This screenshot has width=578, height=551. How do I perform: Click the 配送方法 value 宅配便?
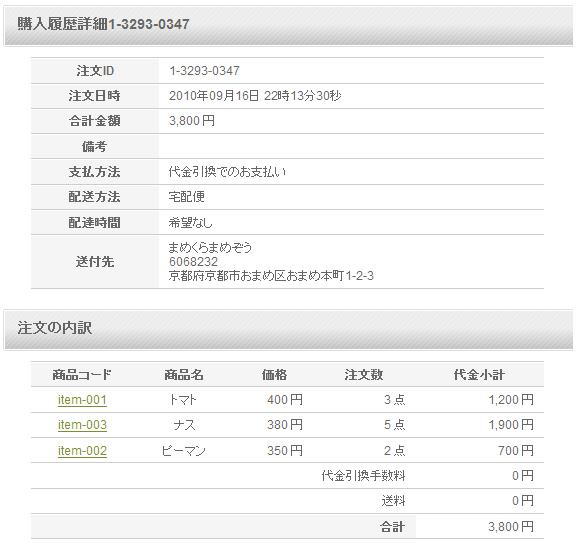(x=187, y=197)
